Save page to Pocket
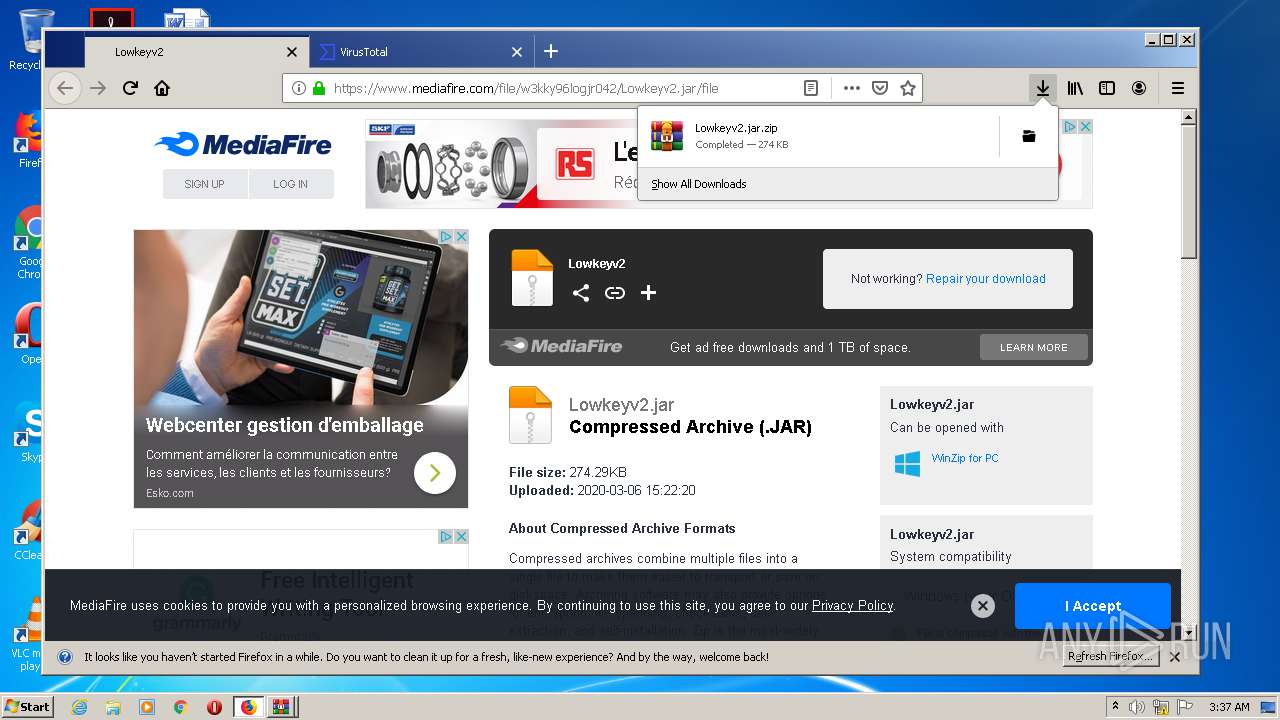Viewport: 1280px width, 720px height. coord(880,88)
